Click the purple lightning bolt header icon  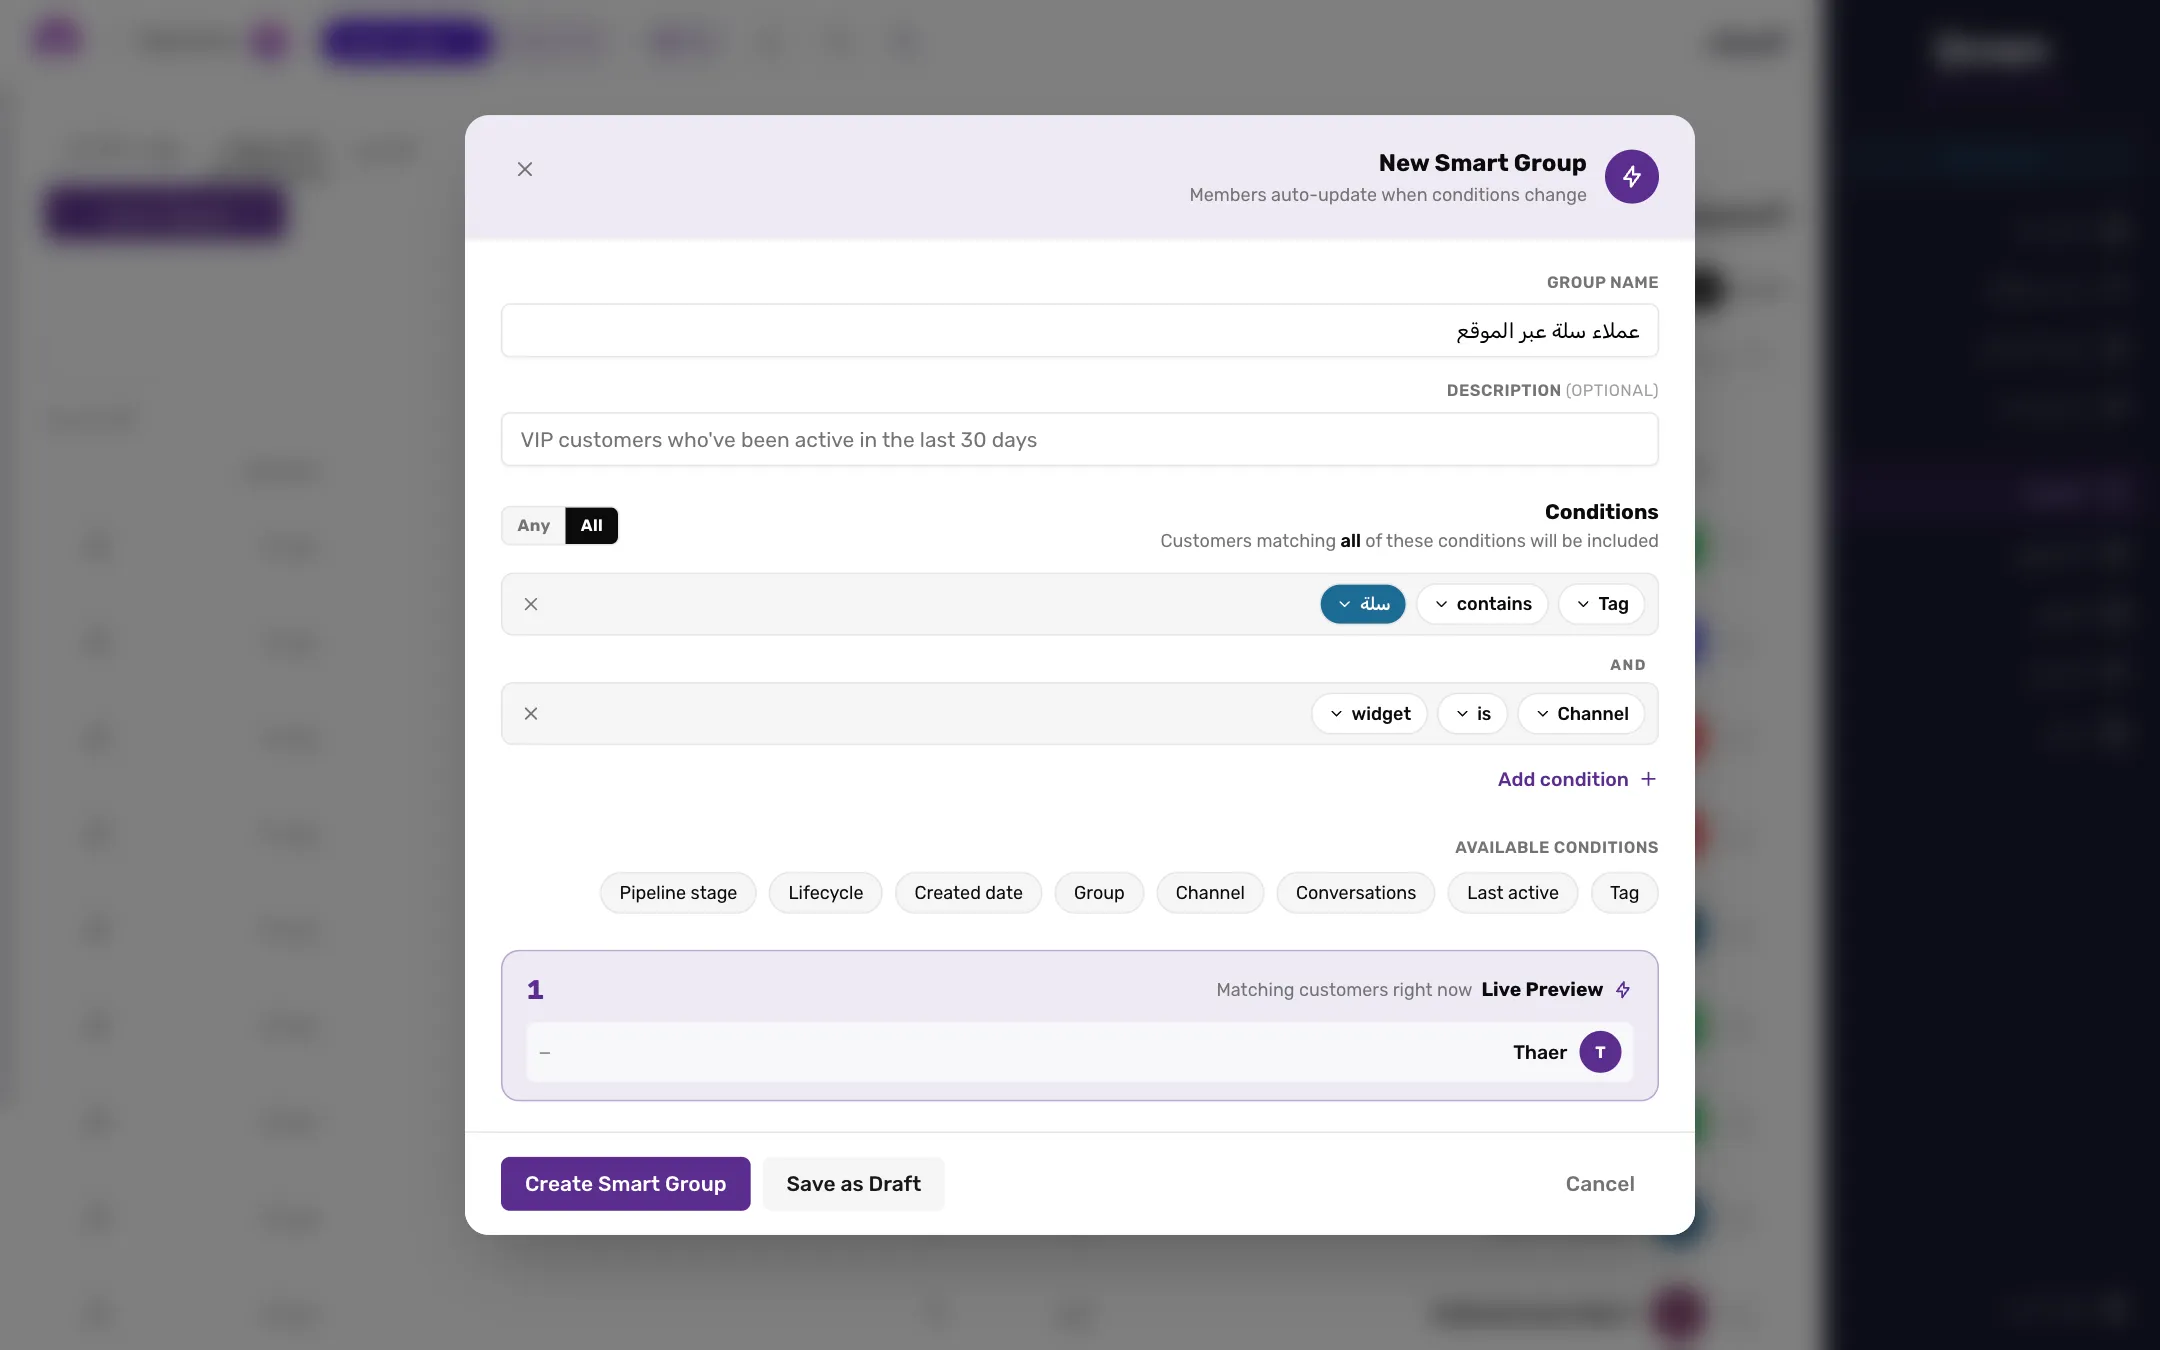click(1631, 177)
